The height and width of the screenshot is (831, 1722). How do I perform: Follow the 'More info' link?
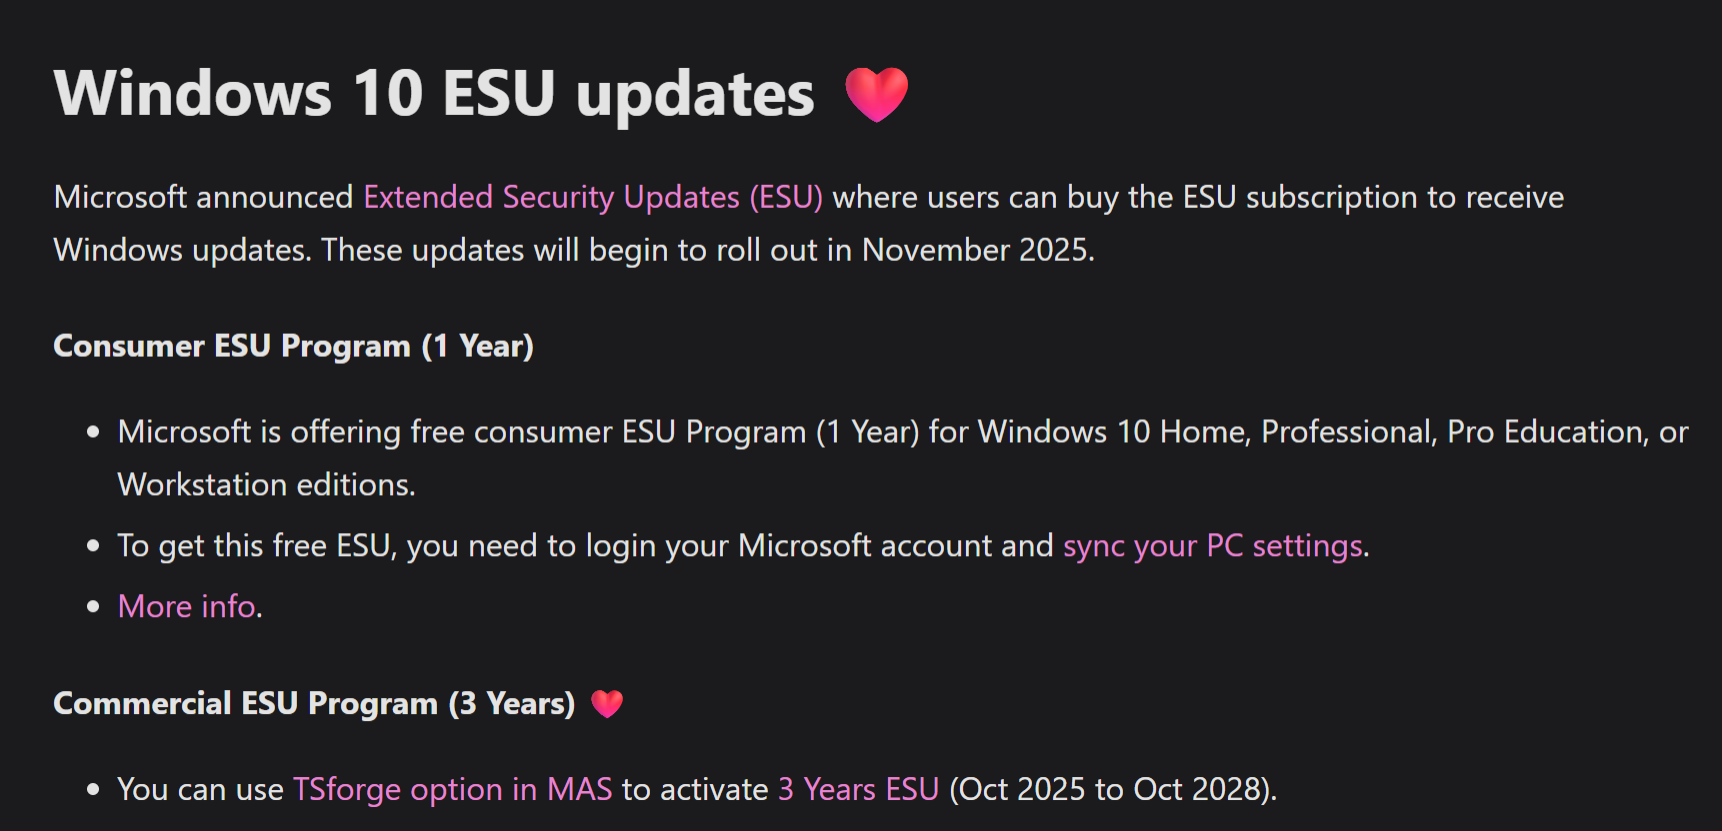coord(187,607)
